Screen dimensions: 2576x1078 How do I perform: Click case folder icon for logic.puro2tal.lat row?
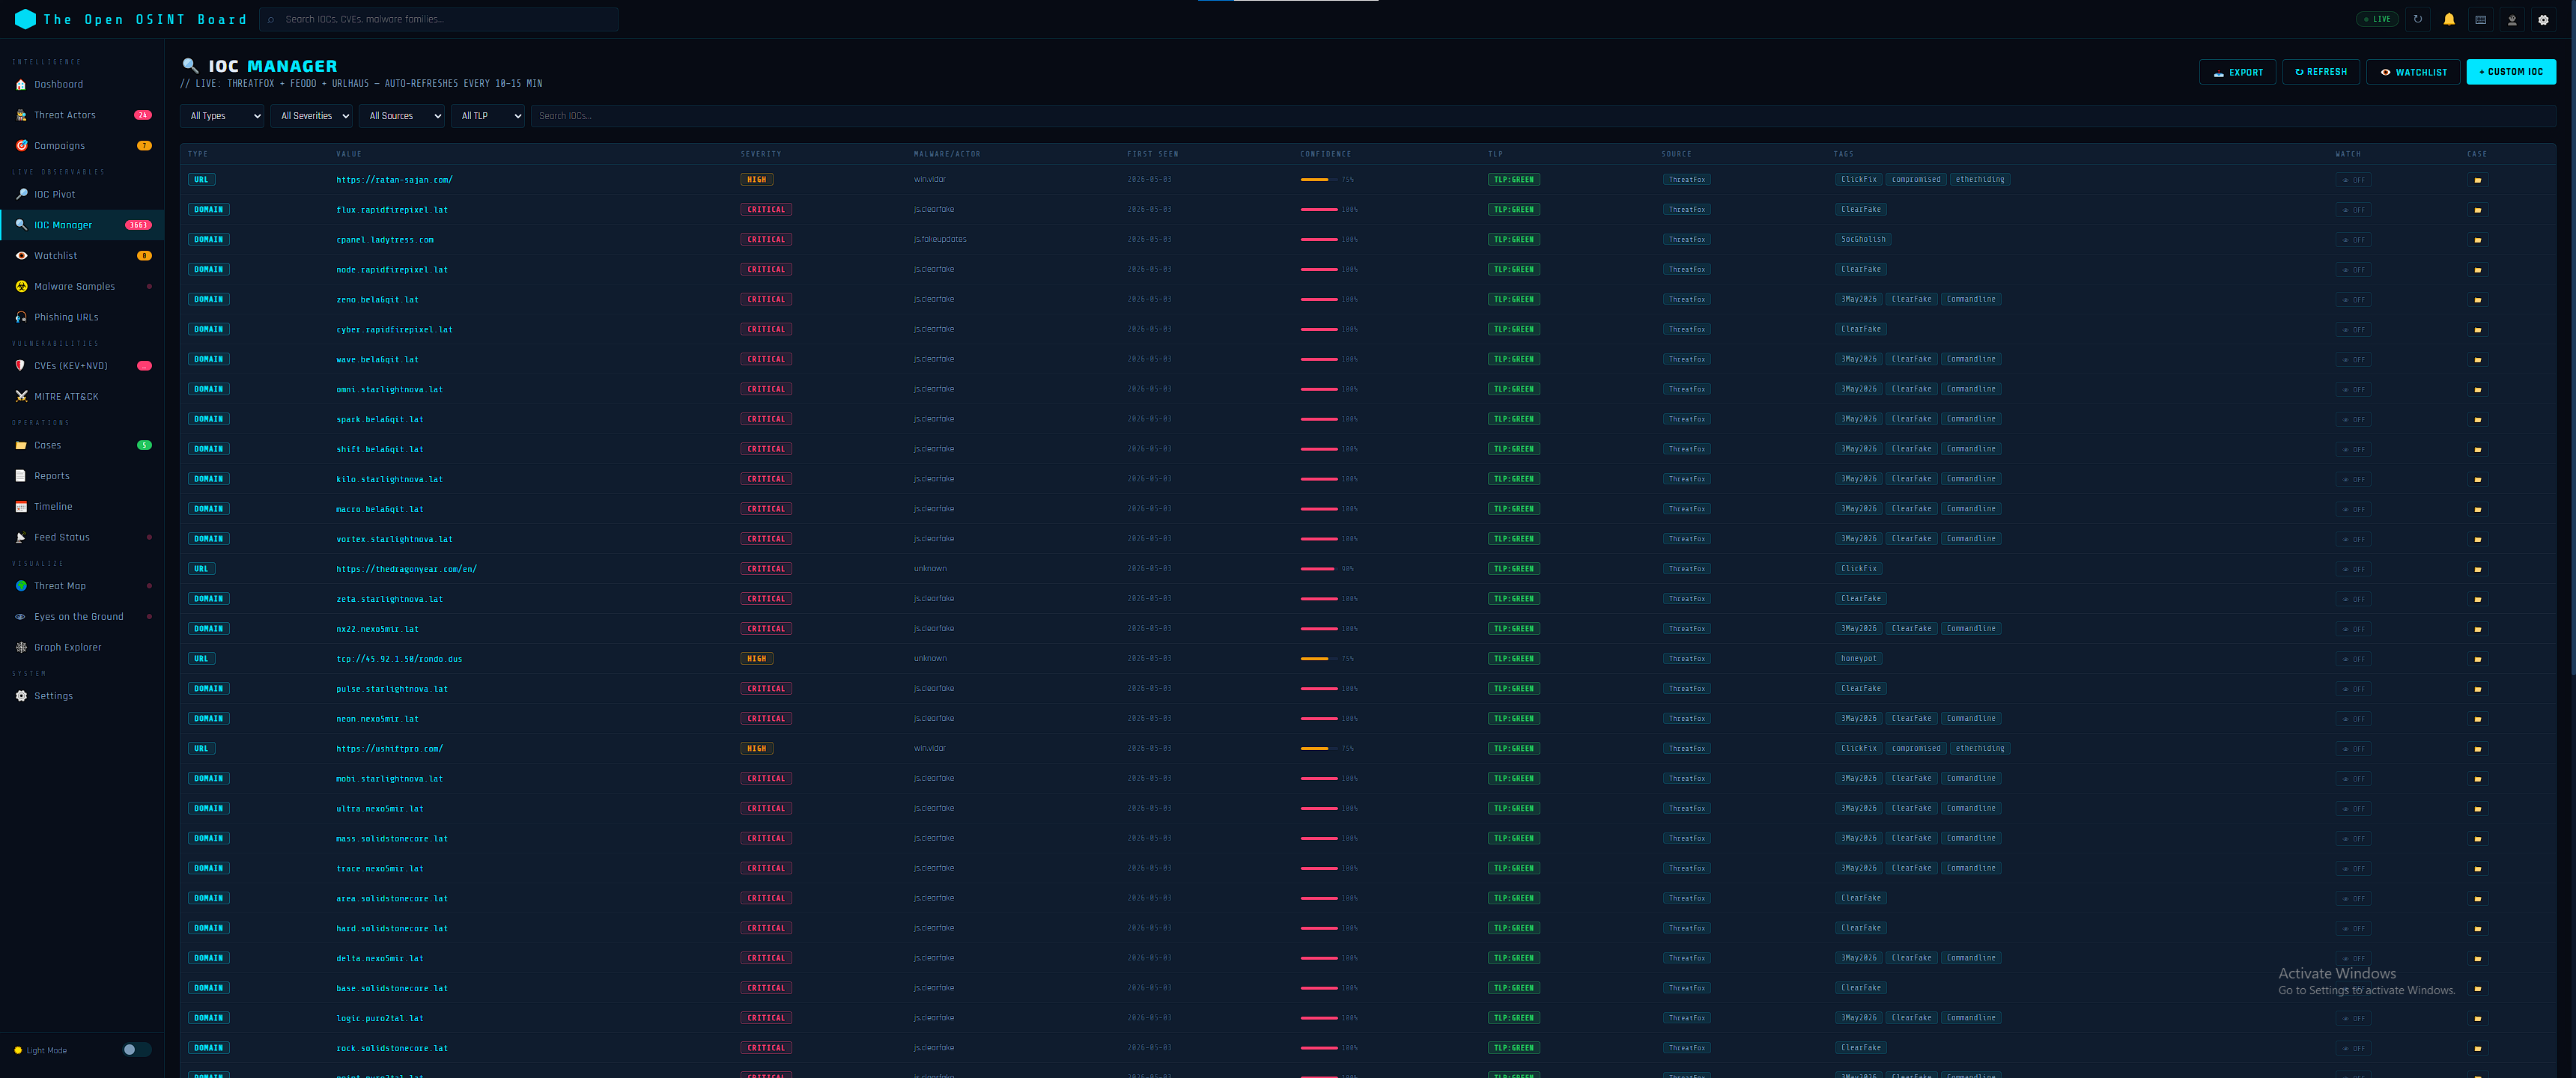(x=2477, y=1019)
